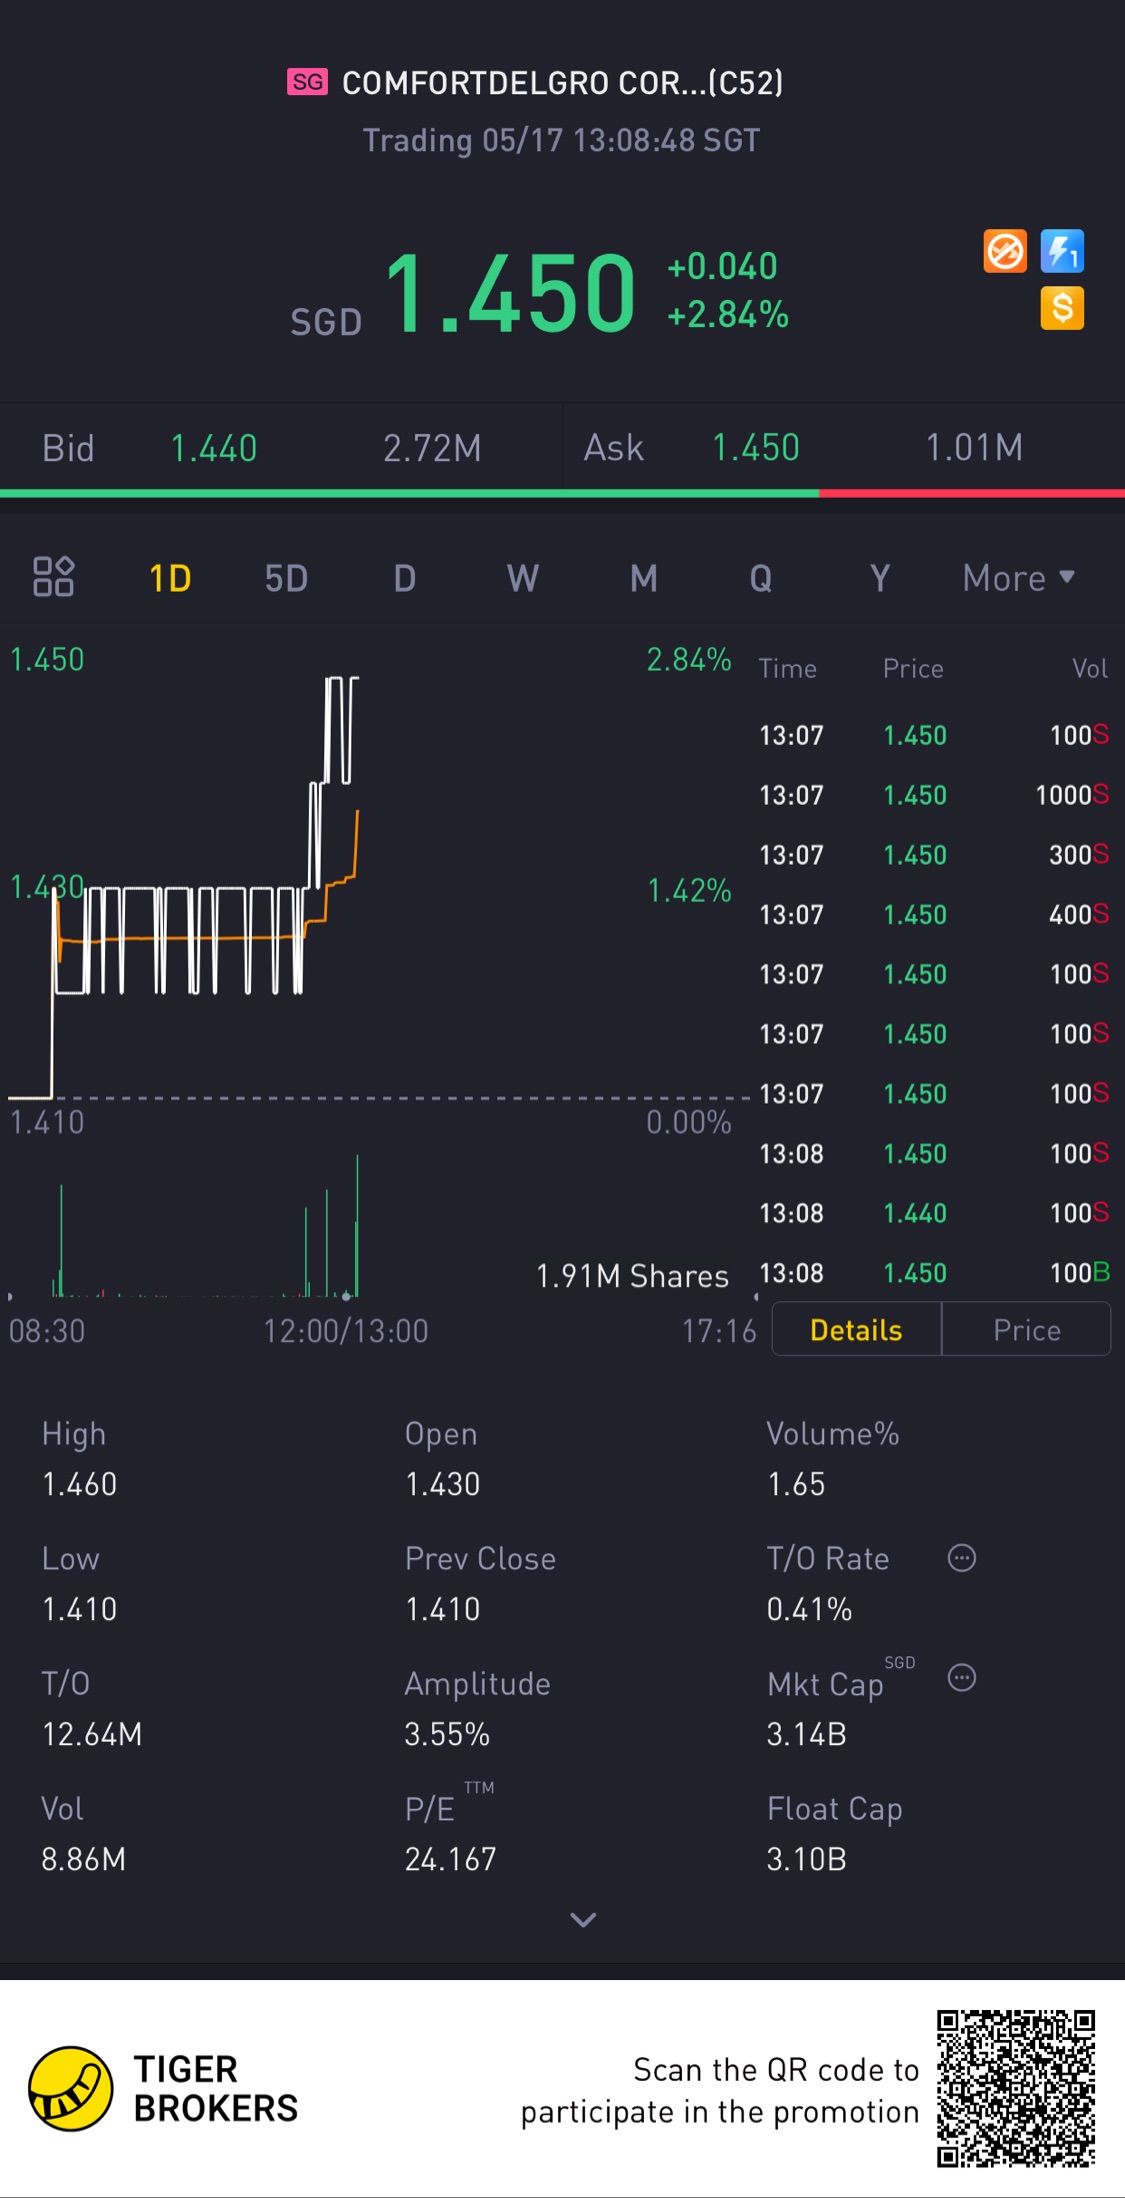Tap the Mkt Cap info icon

(x=961, y=1678)
